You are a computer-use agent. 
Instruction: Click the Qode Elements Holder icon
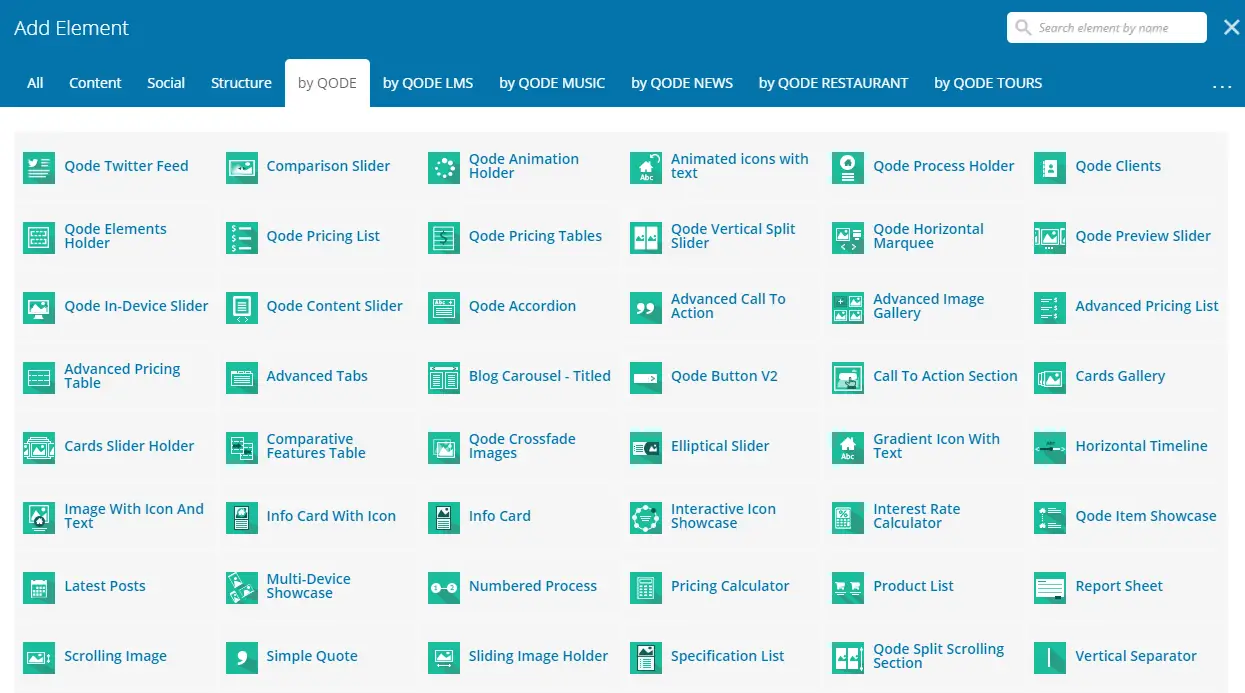point(39,237)
